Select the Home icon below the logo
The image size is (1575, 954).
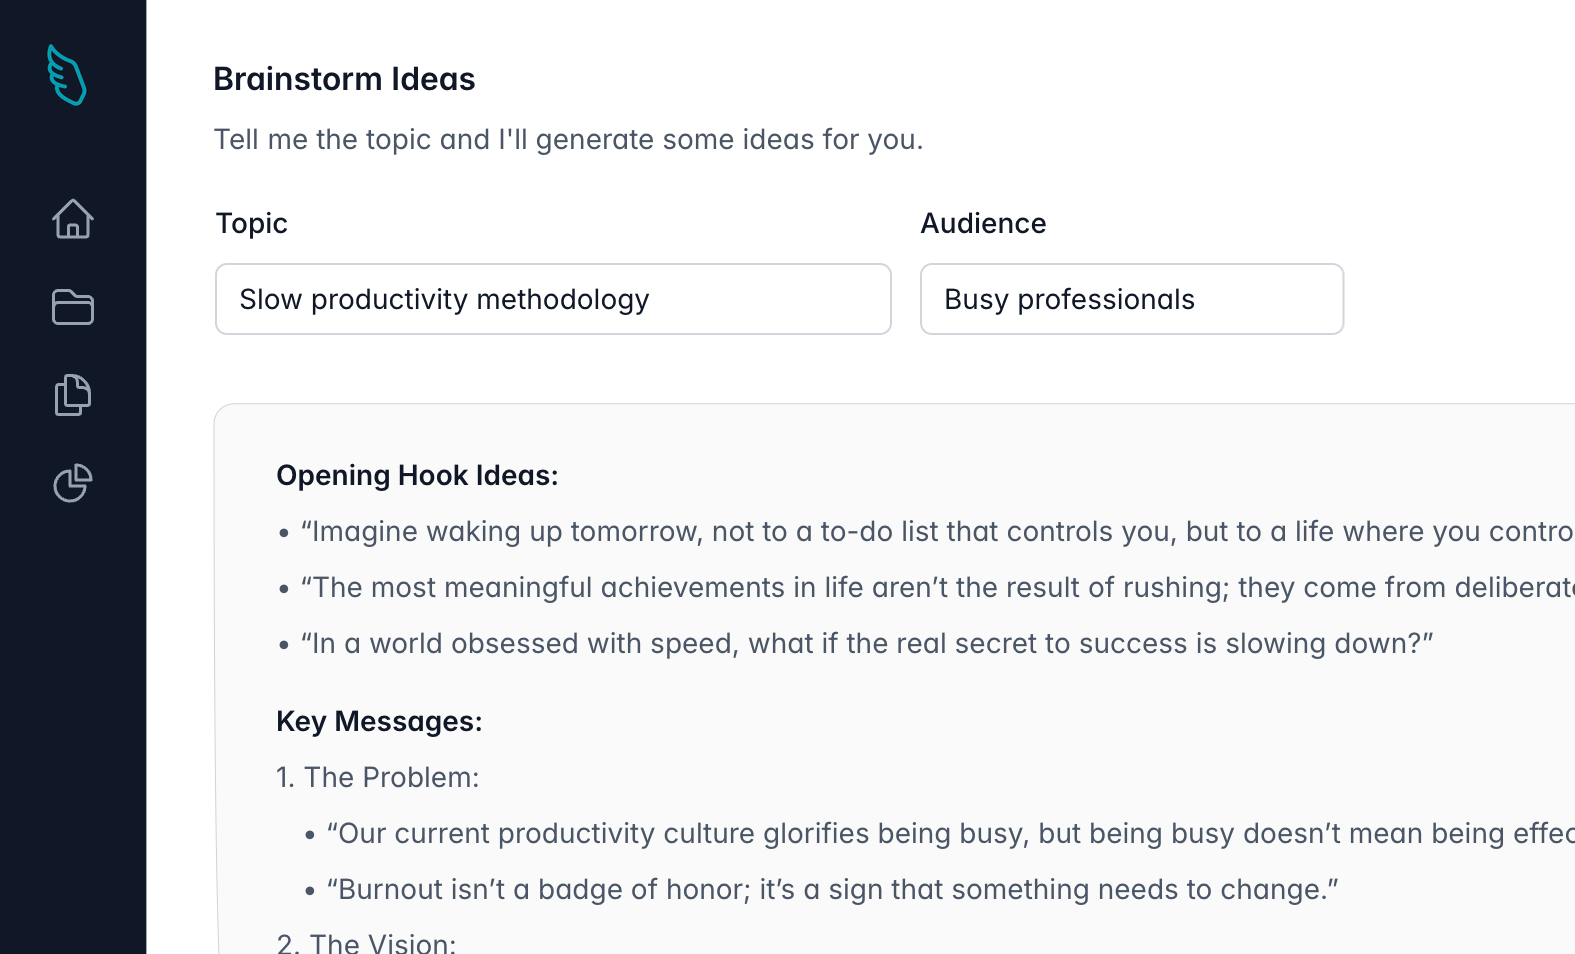point(72,220)
